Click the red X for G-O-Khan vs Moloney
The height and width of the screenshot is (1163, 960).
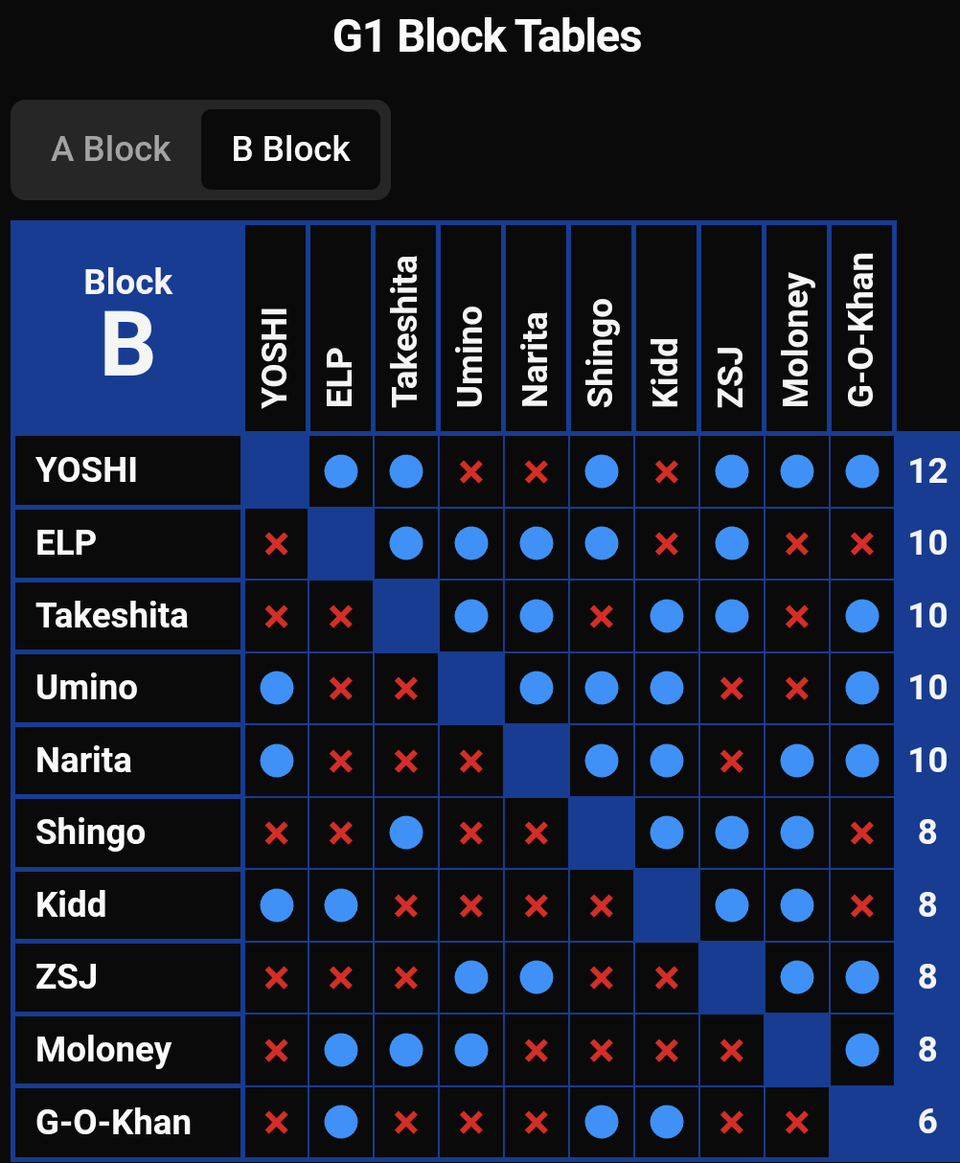point(797,1122)
